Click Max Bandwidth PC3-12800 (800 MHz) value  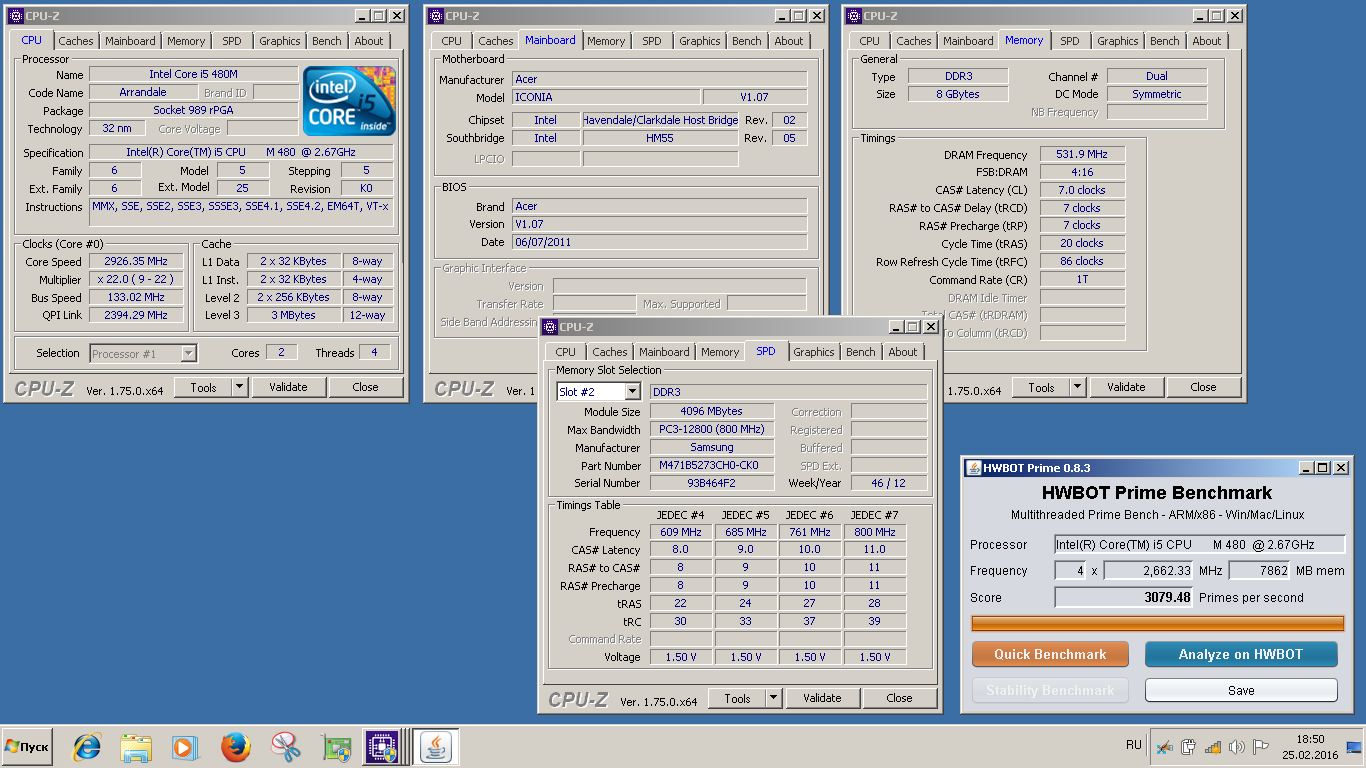coord(712,429)
